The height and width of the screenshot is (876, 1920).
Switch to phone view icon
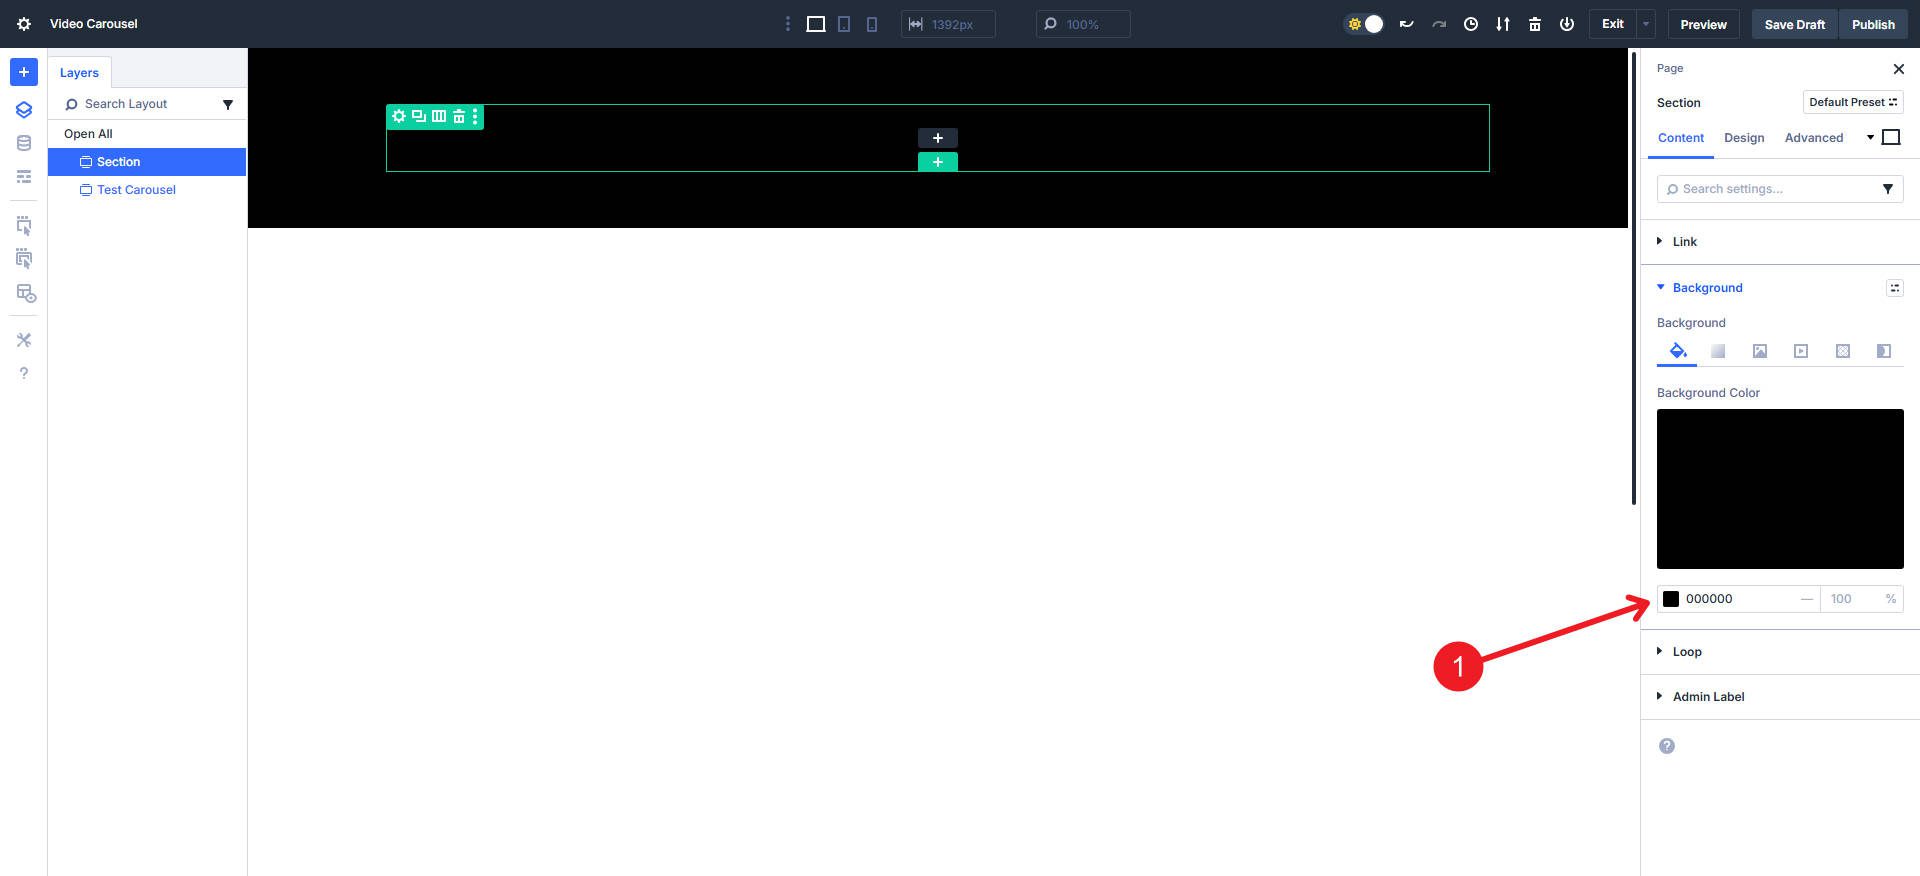[872, 24]
